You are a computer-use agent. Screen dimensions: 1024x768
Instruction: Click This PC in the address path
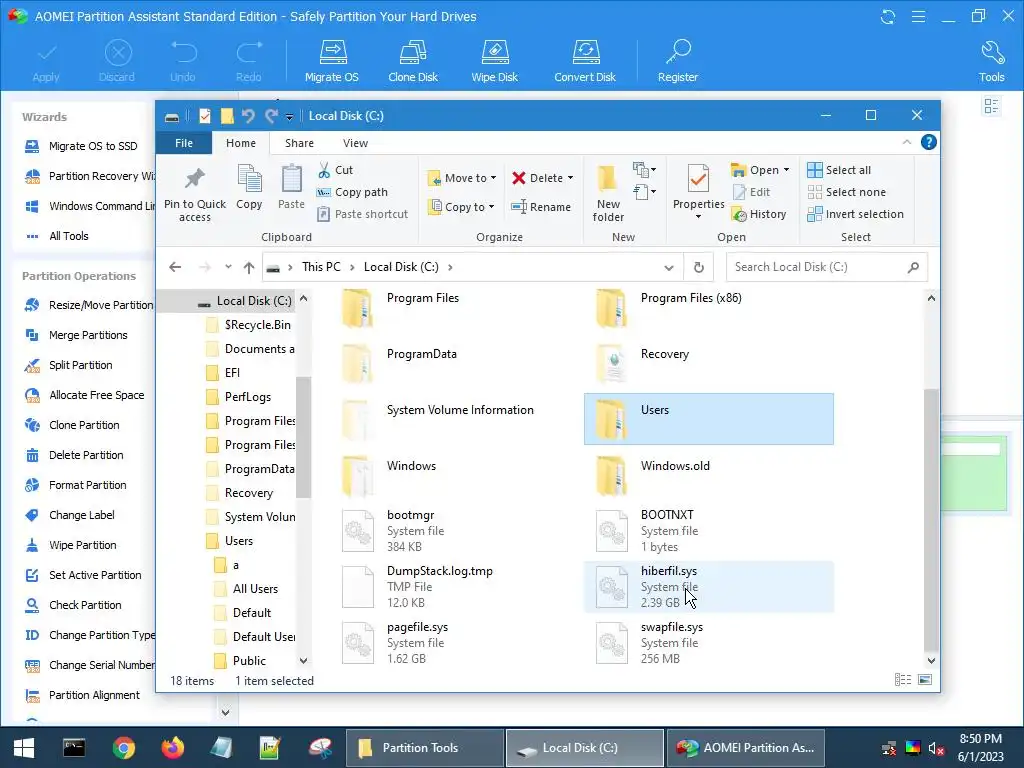click(x=321, y=267)
